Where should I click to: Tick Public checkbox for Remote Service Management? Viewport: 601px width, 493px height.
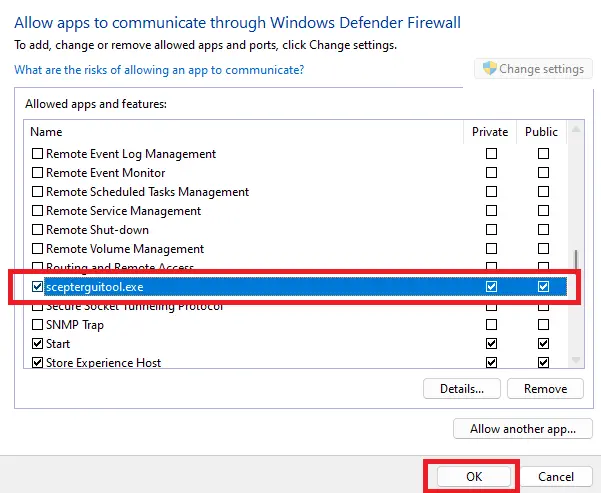pos(543,210)
